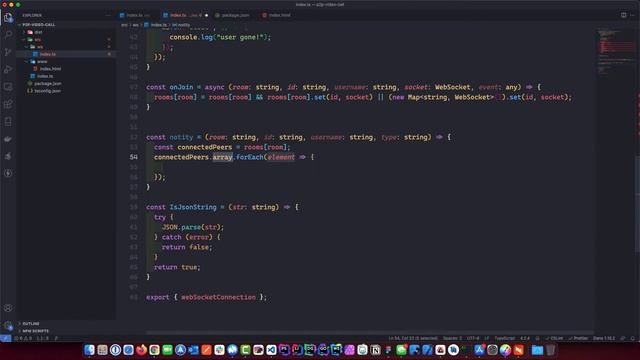Viewport: 640px width, 360px height.
Task: Open the Manage gear icon
Action: tap(8, 326)
